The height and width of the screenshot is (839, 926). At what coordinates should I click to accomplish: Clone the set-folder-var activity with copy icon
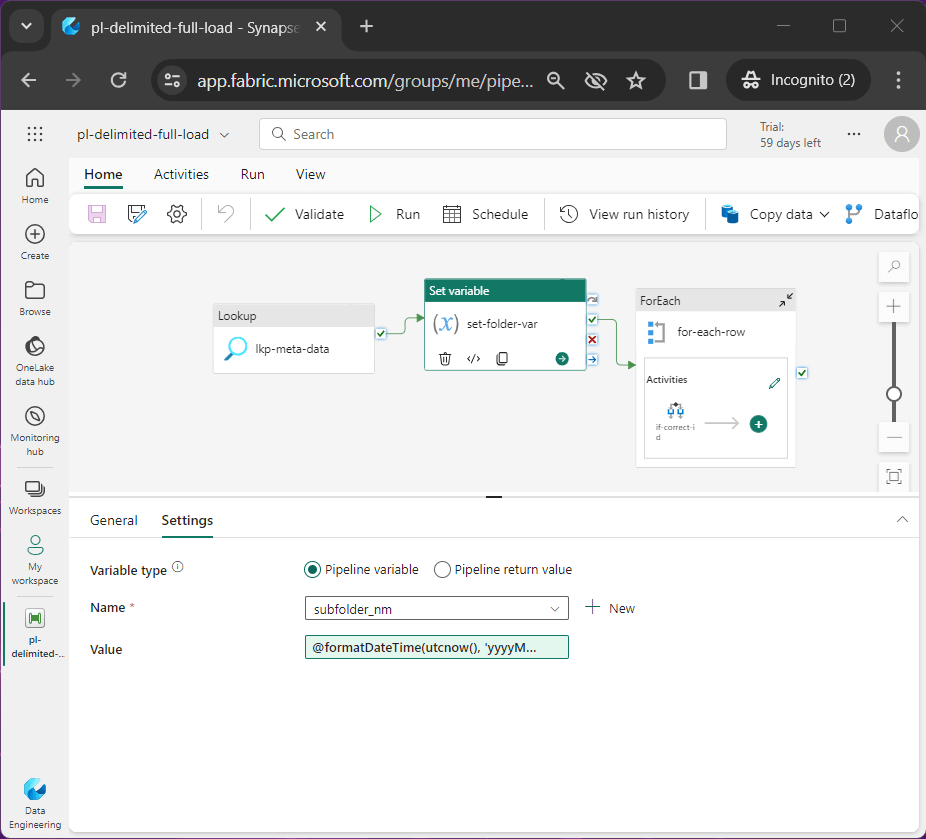click(502, 358)
